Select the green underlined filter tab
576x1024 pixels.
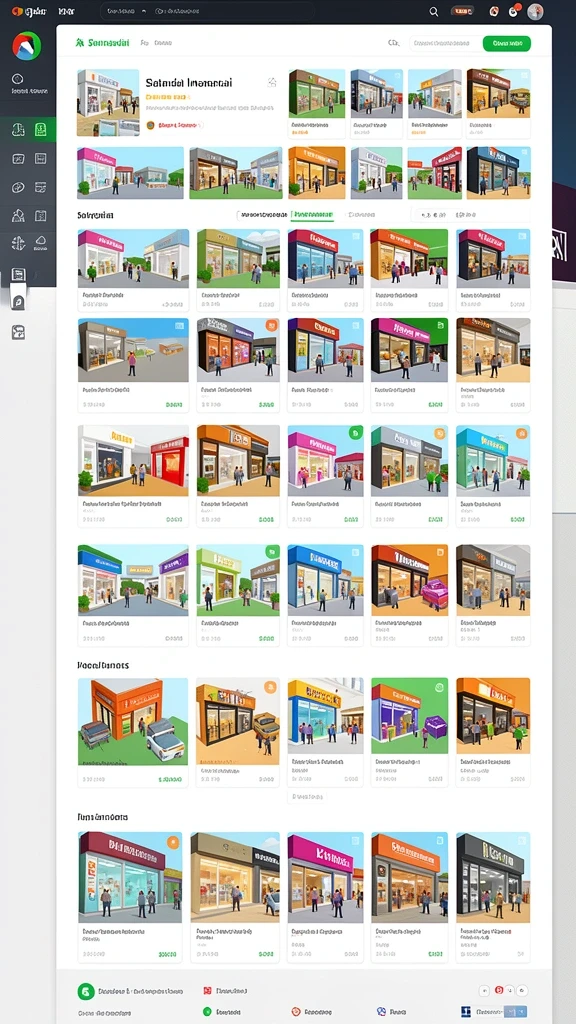click(312, 214)
